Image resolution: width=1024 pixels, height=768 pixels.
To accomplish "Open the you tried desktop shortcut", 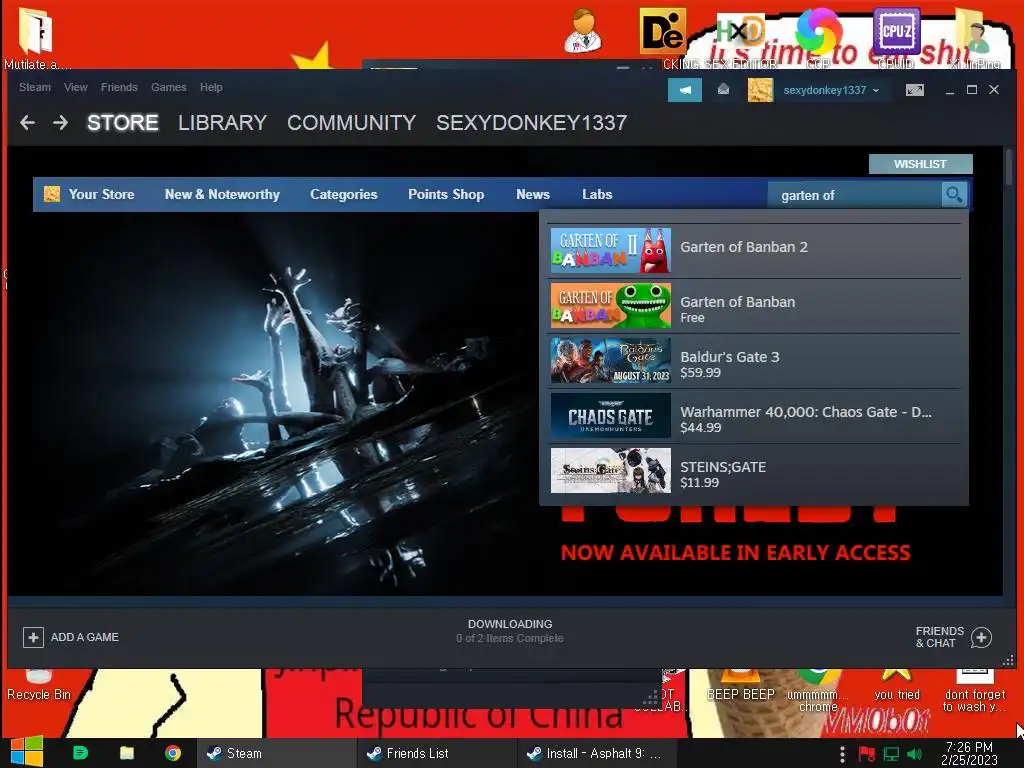I will 897,686.
